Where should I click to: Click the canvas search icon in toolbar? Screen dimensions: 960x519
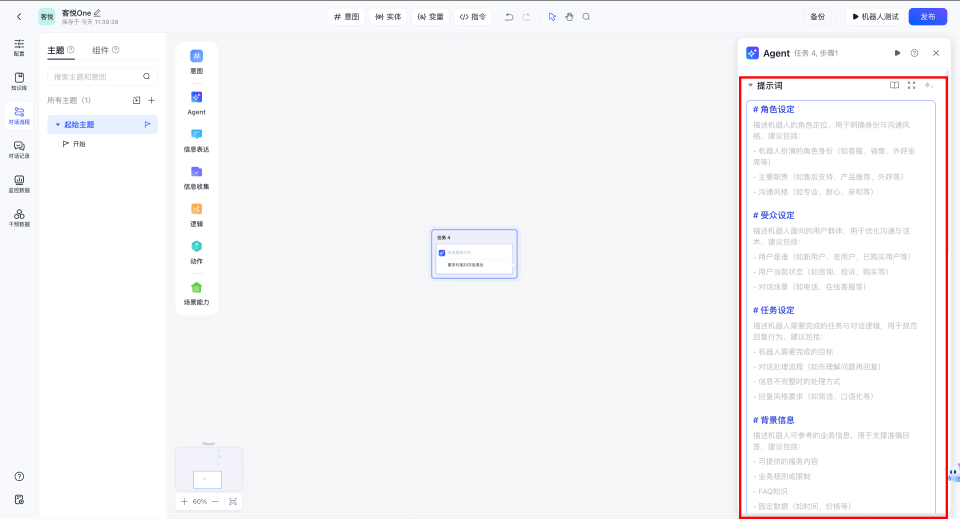pos(586,17)
